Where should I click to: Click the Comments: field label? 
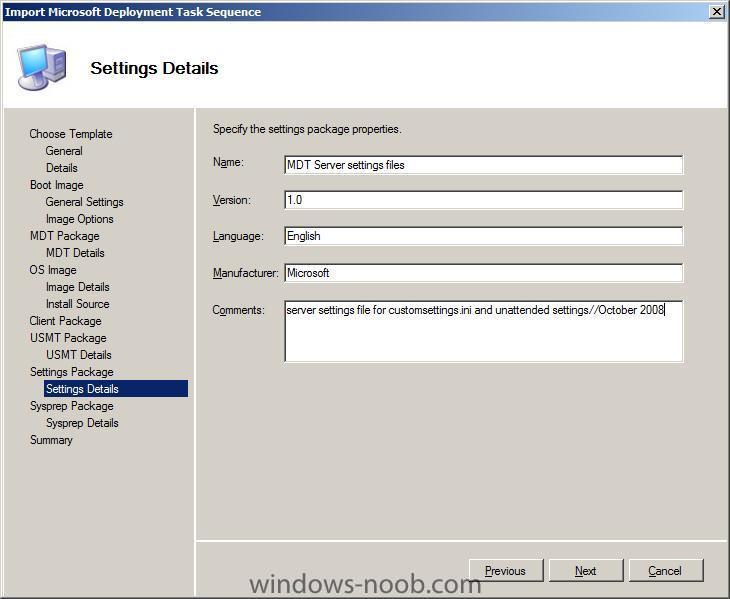(238, 310)
